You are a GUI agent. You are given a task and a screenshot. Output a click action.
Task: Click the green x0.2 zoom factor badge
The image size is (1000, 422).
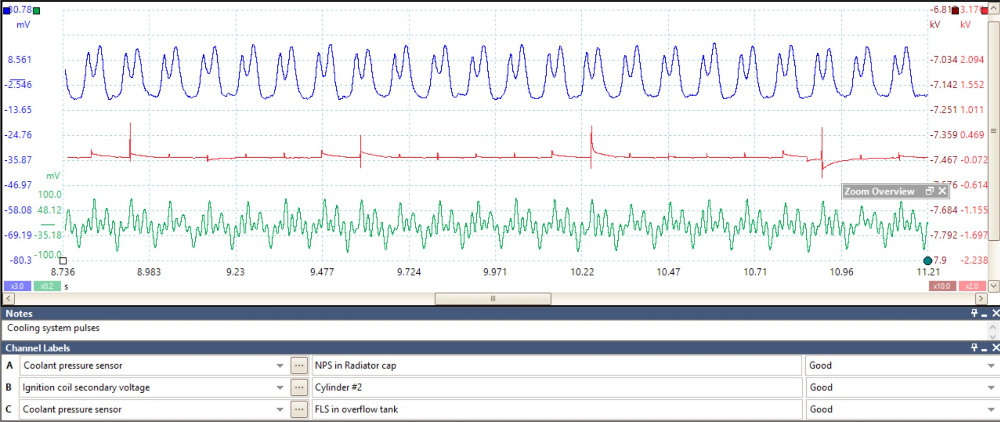(x=46, y=286)
